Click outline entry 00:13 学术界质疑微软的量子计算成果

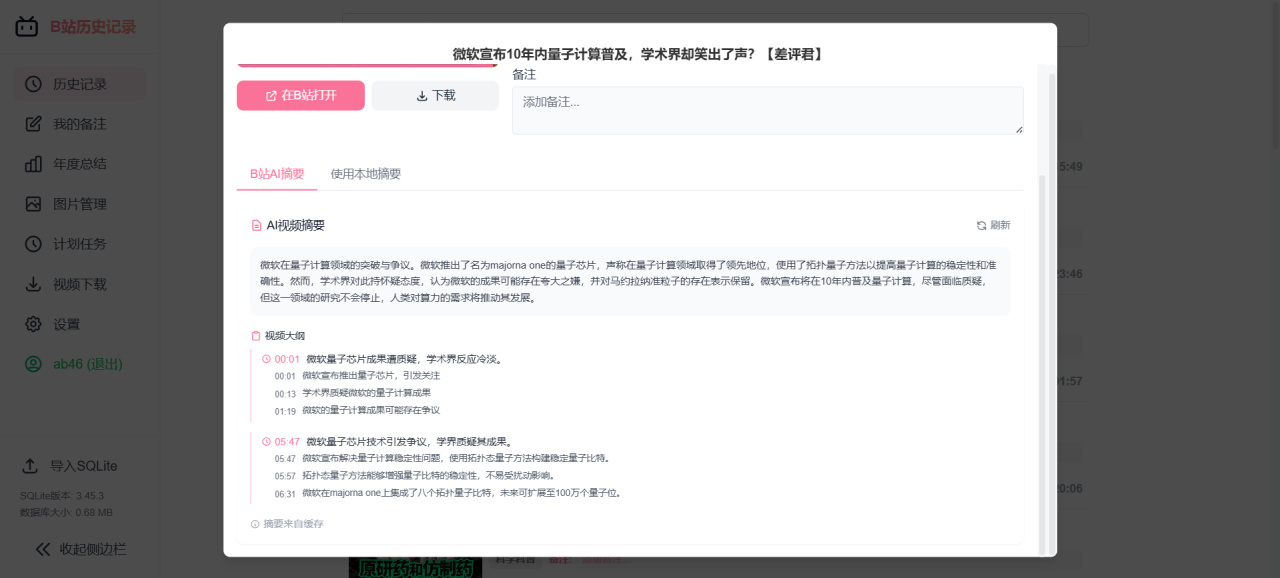click(x=353, y=393)
